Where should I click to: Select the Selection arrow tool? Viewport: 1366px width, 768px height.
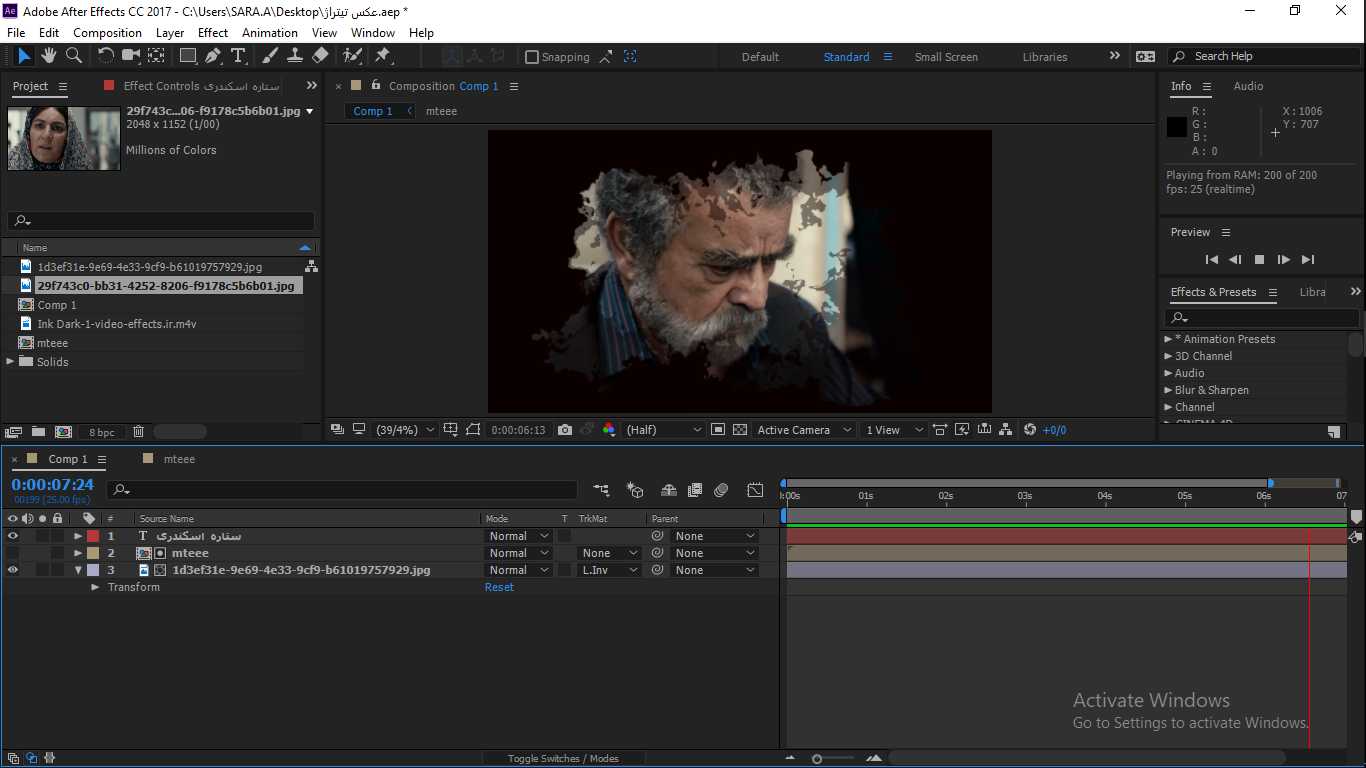(25, 56)
